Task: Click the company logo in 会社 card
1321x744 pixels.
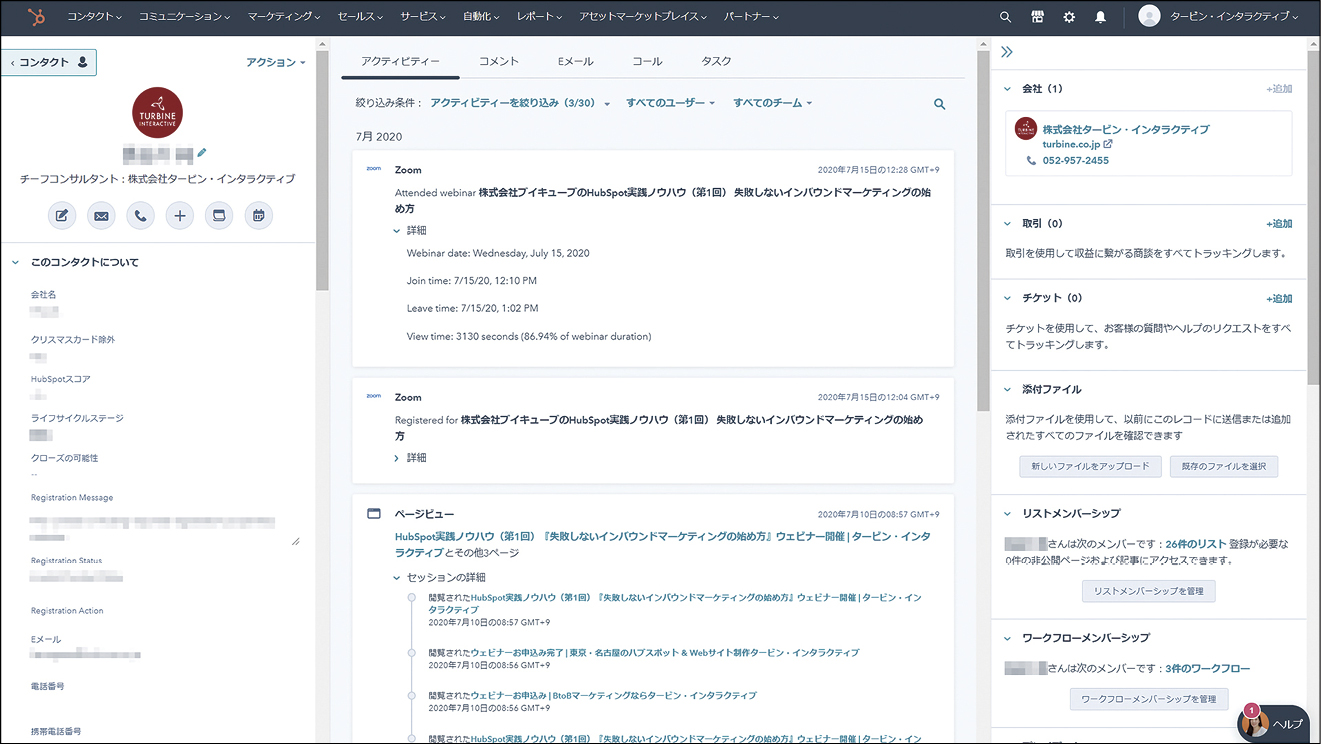Action: click(1026, 128)
